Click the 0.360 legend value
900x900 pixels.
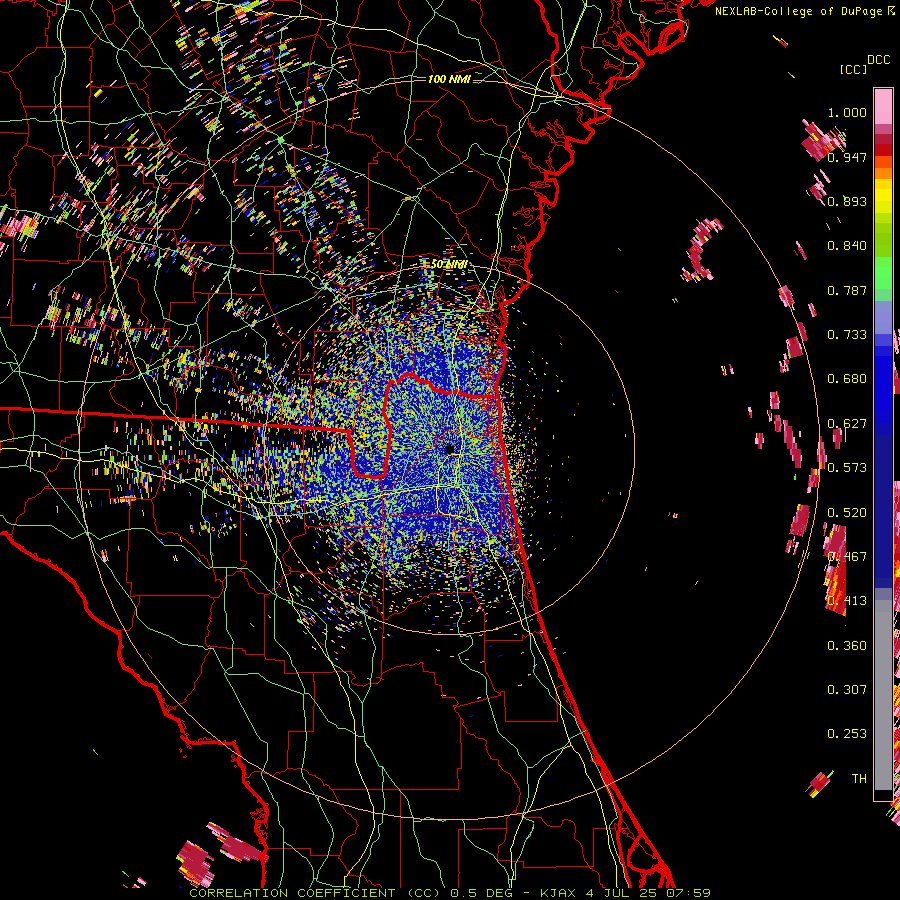[847, 646]
